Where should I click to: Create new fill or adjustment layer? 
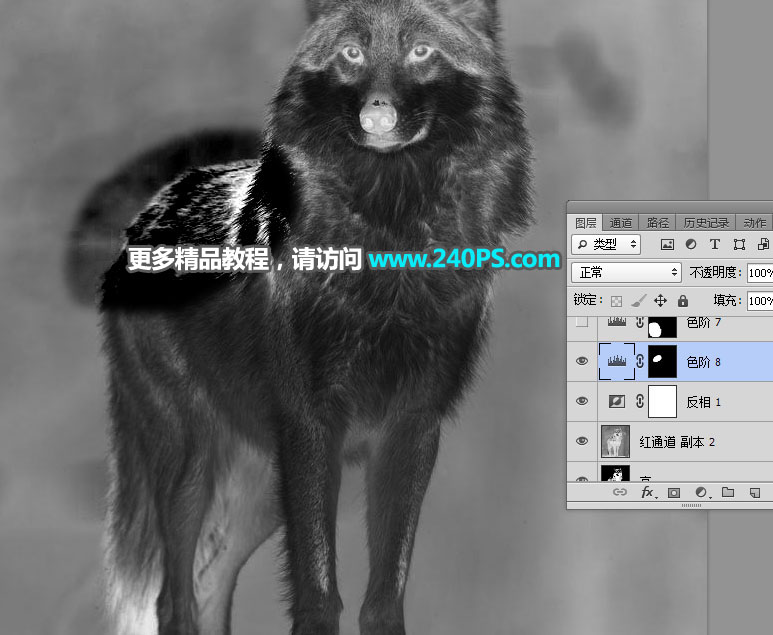click(701, 492)
